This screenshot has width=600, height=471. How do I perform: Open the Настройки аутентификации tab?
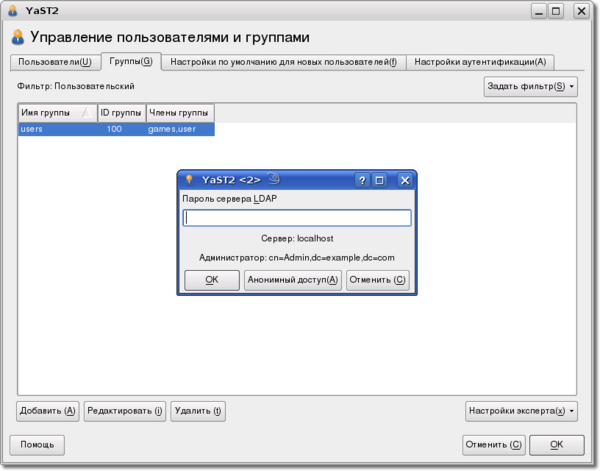tap(480, 62)
